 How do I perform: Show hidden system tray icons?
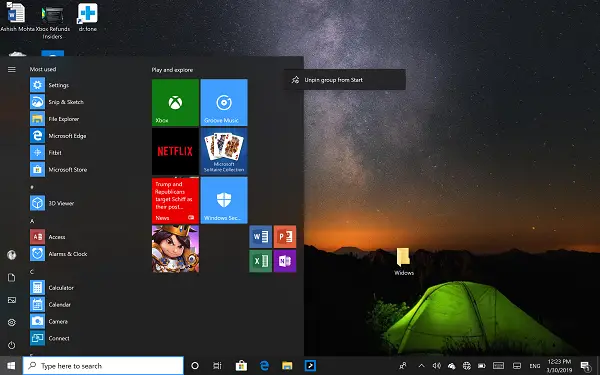[x=421, y=366]
